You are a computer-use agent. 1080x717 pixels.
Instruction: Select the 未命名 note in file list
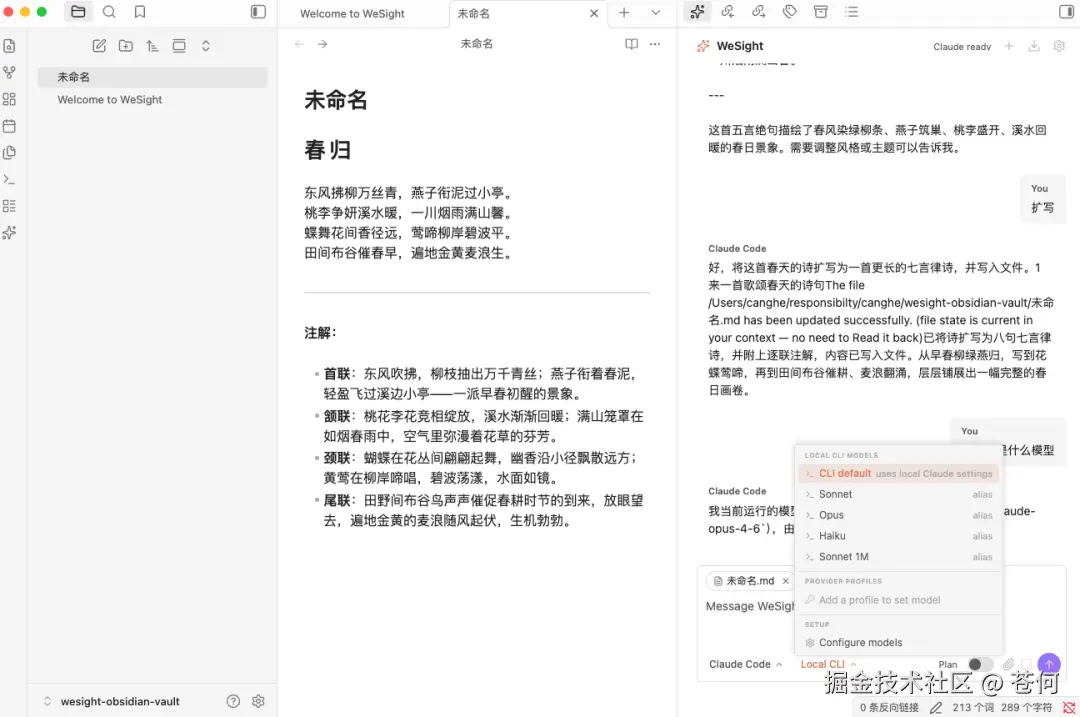(152, 77)
